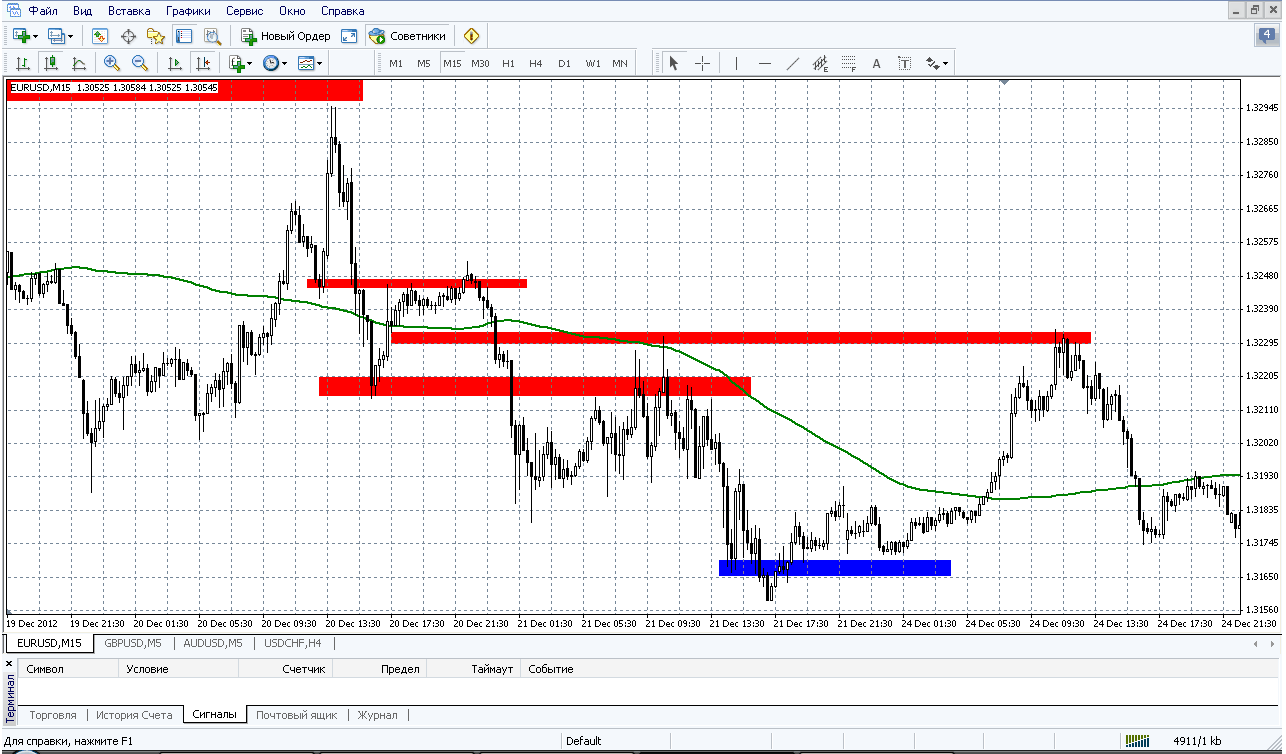This screenshot has height=754, width=1286.
Task: Switch to candlestick chart display
Action: [x=51, y=63]
